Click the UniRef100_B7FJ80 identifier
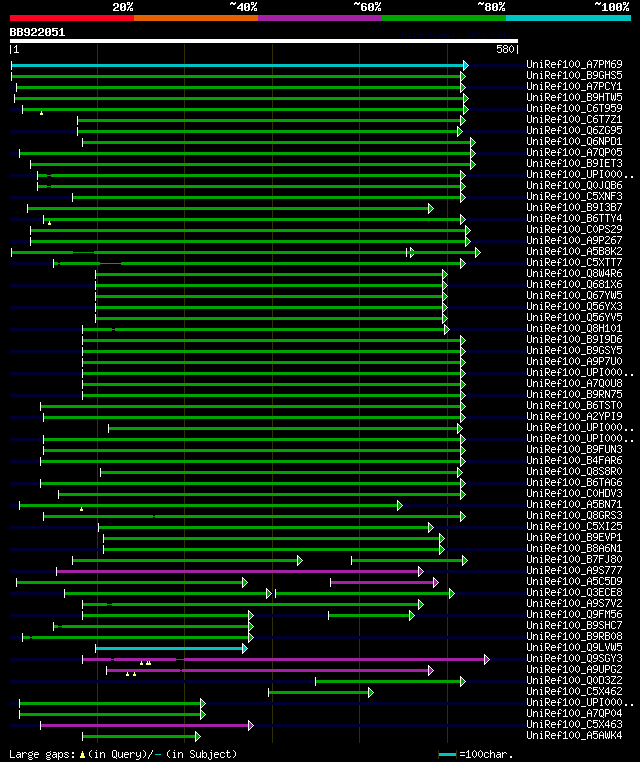 tap(574, 559)
